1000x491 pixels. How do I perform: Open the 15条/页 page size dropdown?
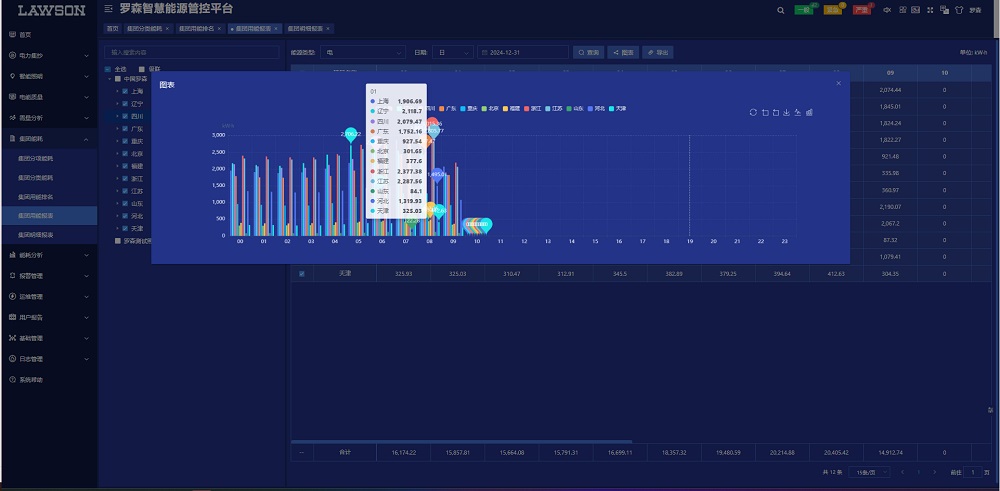[869, 473]
